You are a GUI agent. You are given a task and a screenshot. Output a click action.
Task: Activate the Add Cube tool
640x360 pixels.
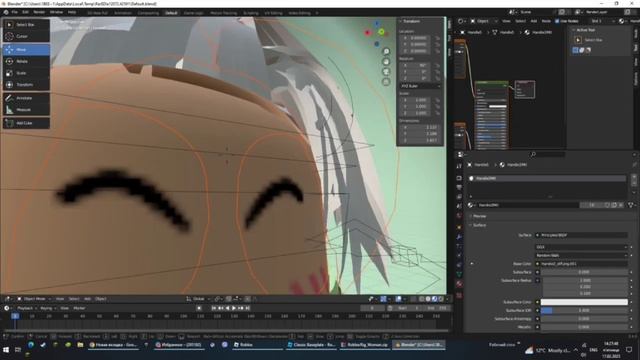tap(27, 123)
